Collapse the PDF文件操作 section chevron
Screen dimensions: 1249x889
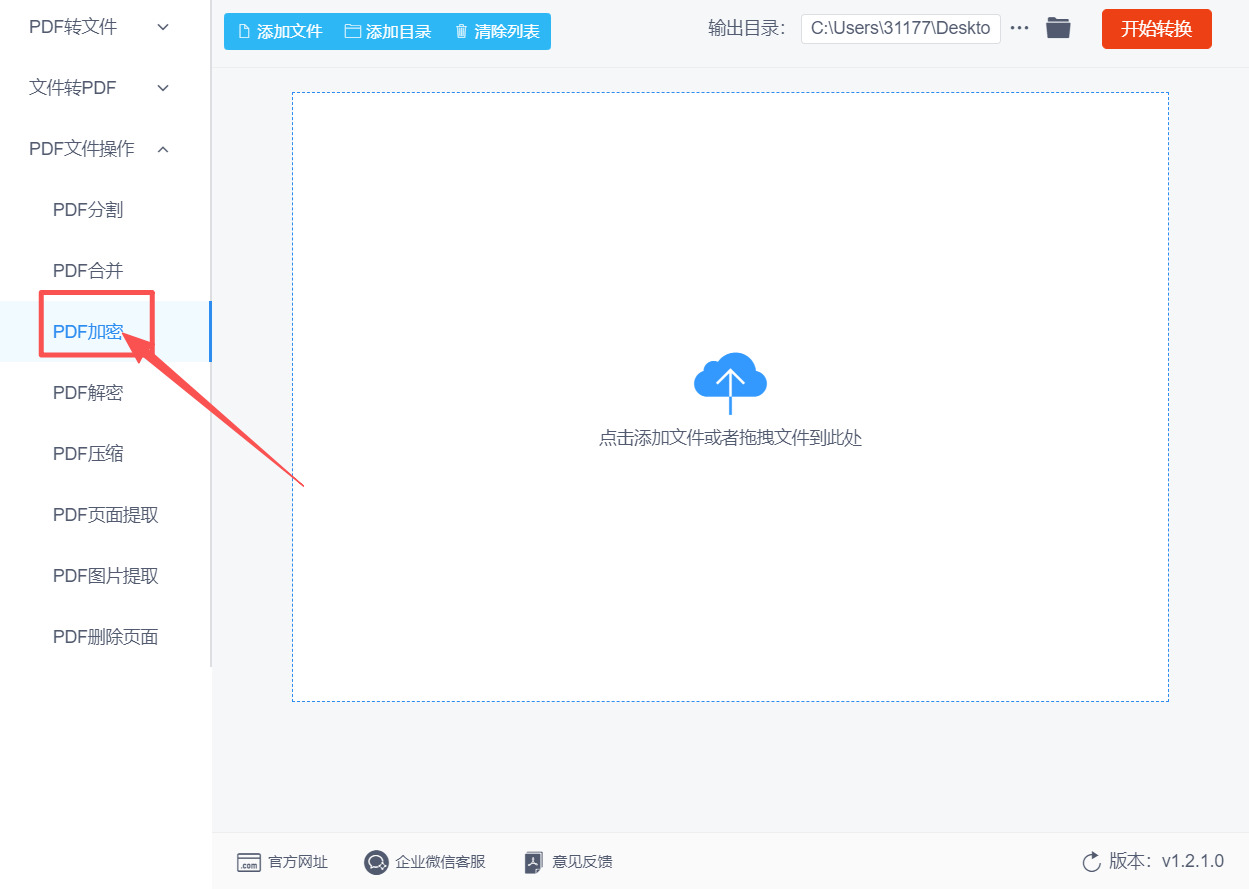(x=163, y=149)
